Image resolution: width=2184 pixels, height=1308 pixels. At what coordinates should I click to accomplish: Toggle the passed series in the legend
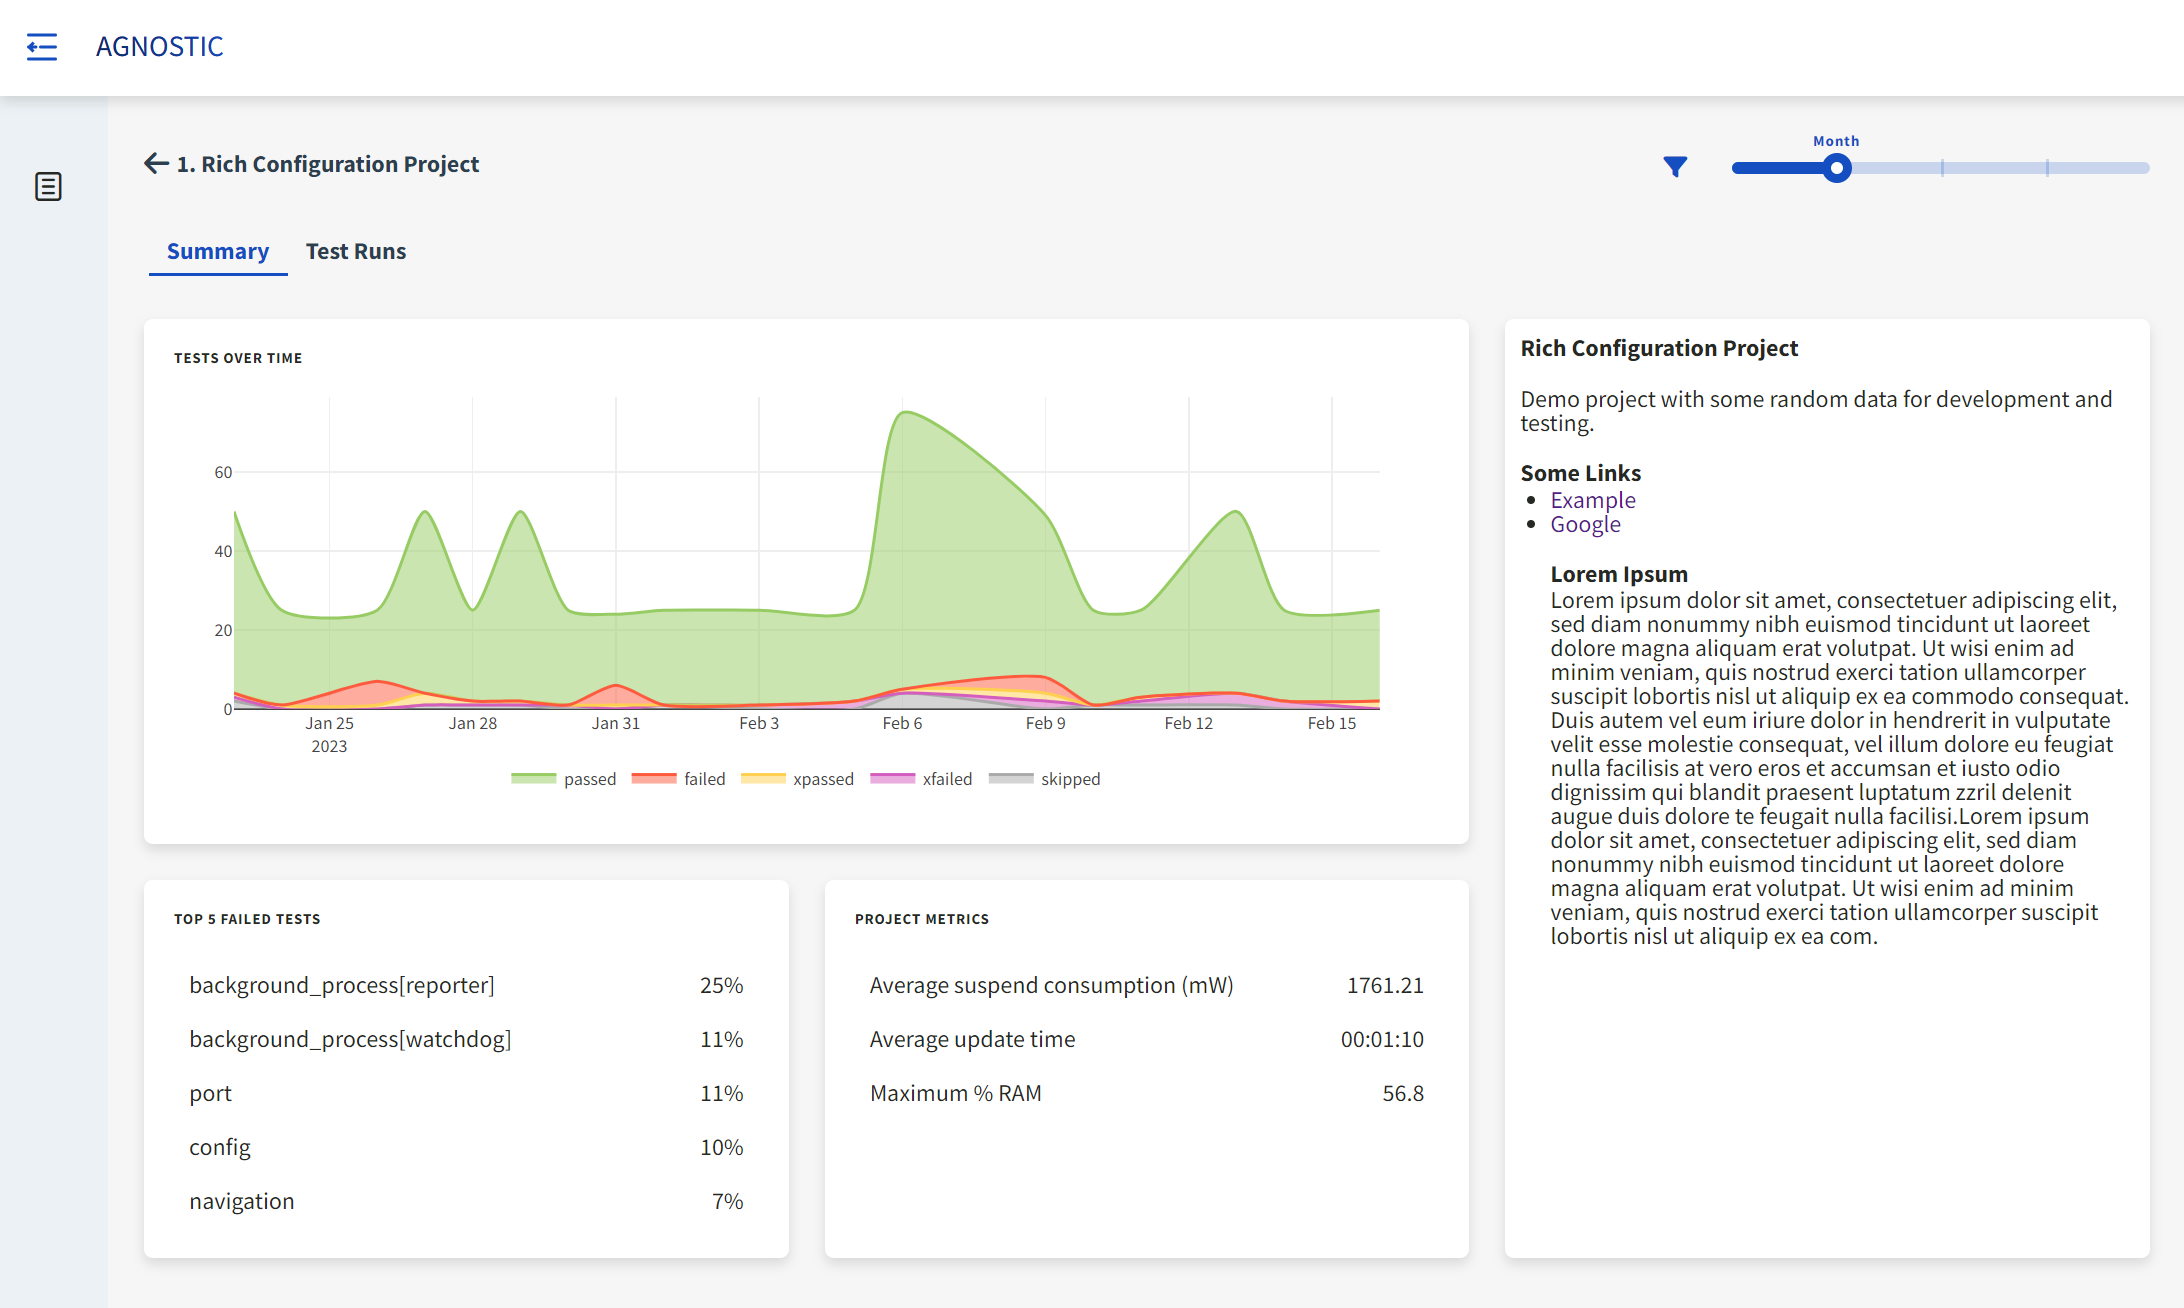(x=564, y=779)
